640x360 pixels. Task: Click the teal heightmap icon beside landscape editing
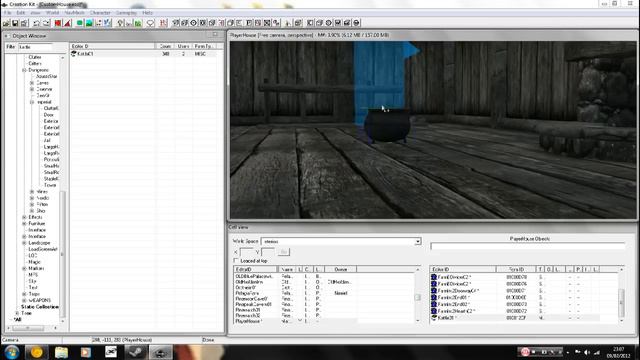pyautogui.click(x=89, y=23)
